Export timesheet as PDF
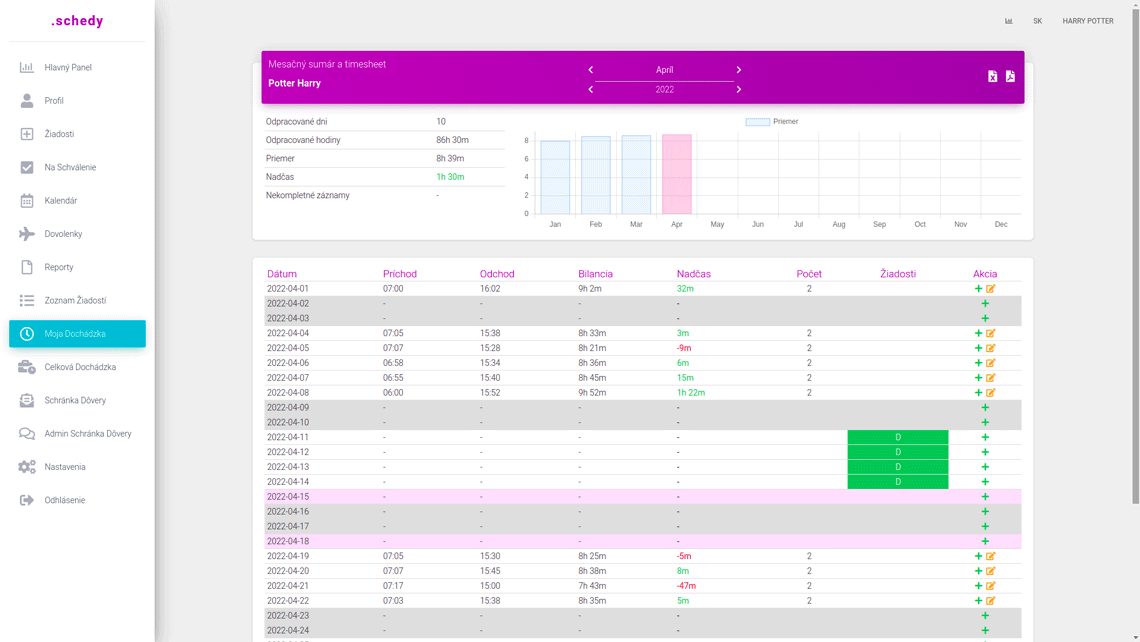Screen dimensions: 1140x642 point(1010,77)
